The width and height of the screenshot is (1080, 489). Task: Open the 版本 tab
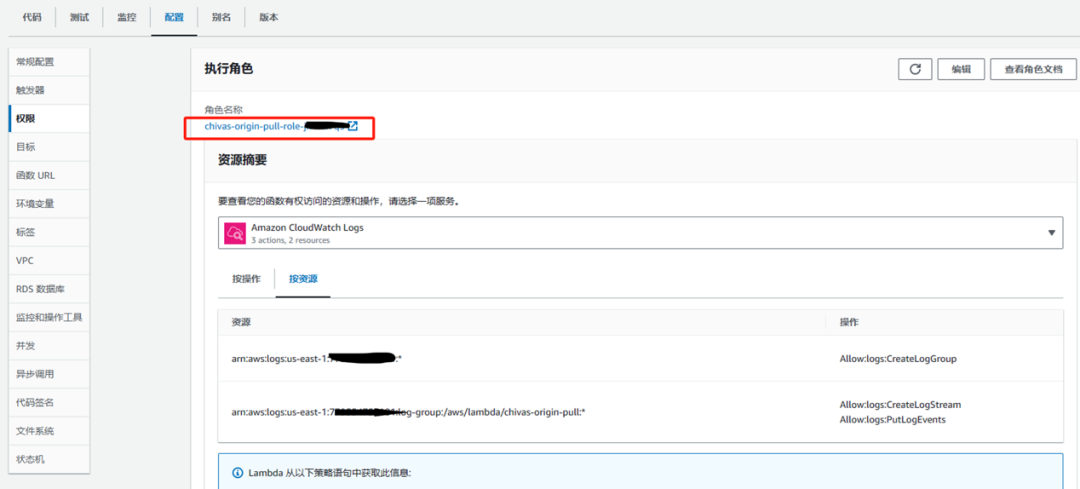click(x=269, y=17)
